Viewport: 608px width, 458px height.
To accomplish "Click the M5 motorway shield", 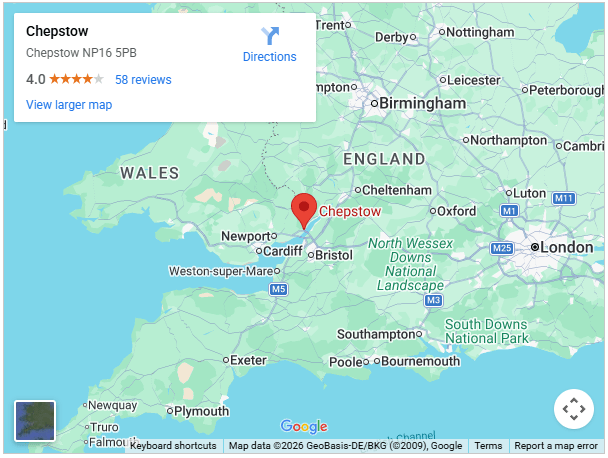I will [x=278, y=289].
